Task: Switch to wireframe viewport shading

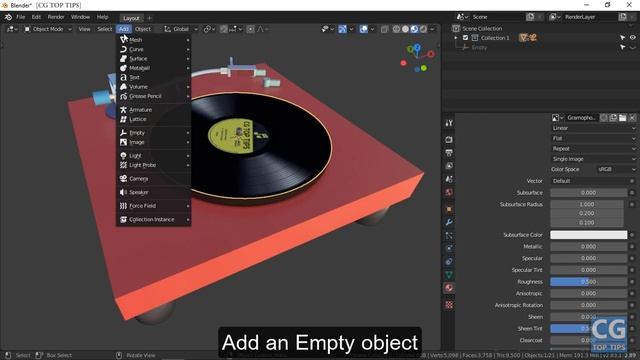Action: pyautogui.click(x=396, y=29)
